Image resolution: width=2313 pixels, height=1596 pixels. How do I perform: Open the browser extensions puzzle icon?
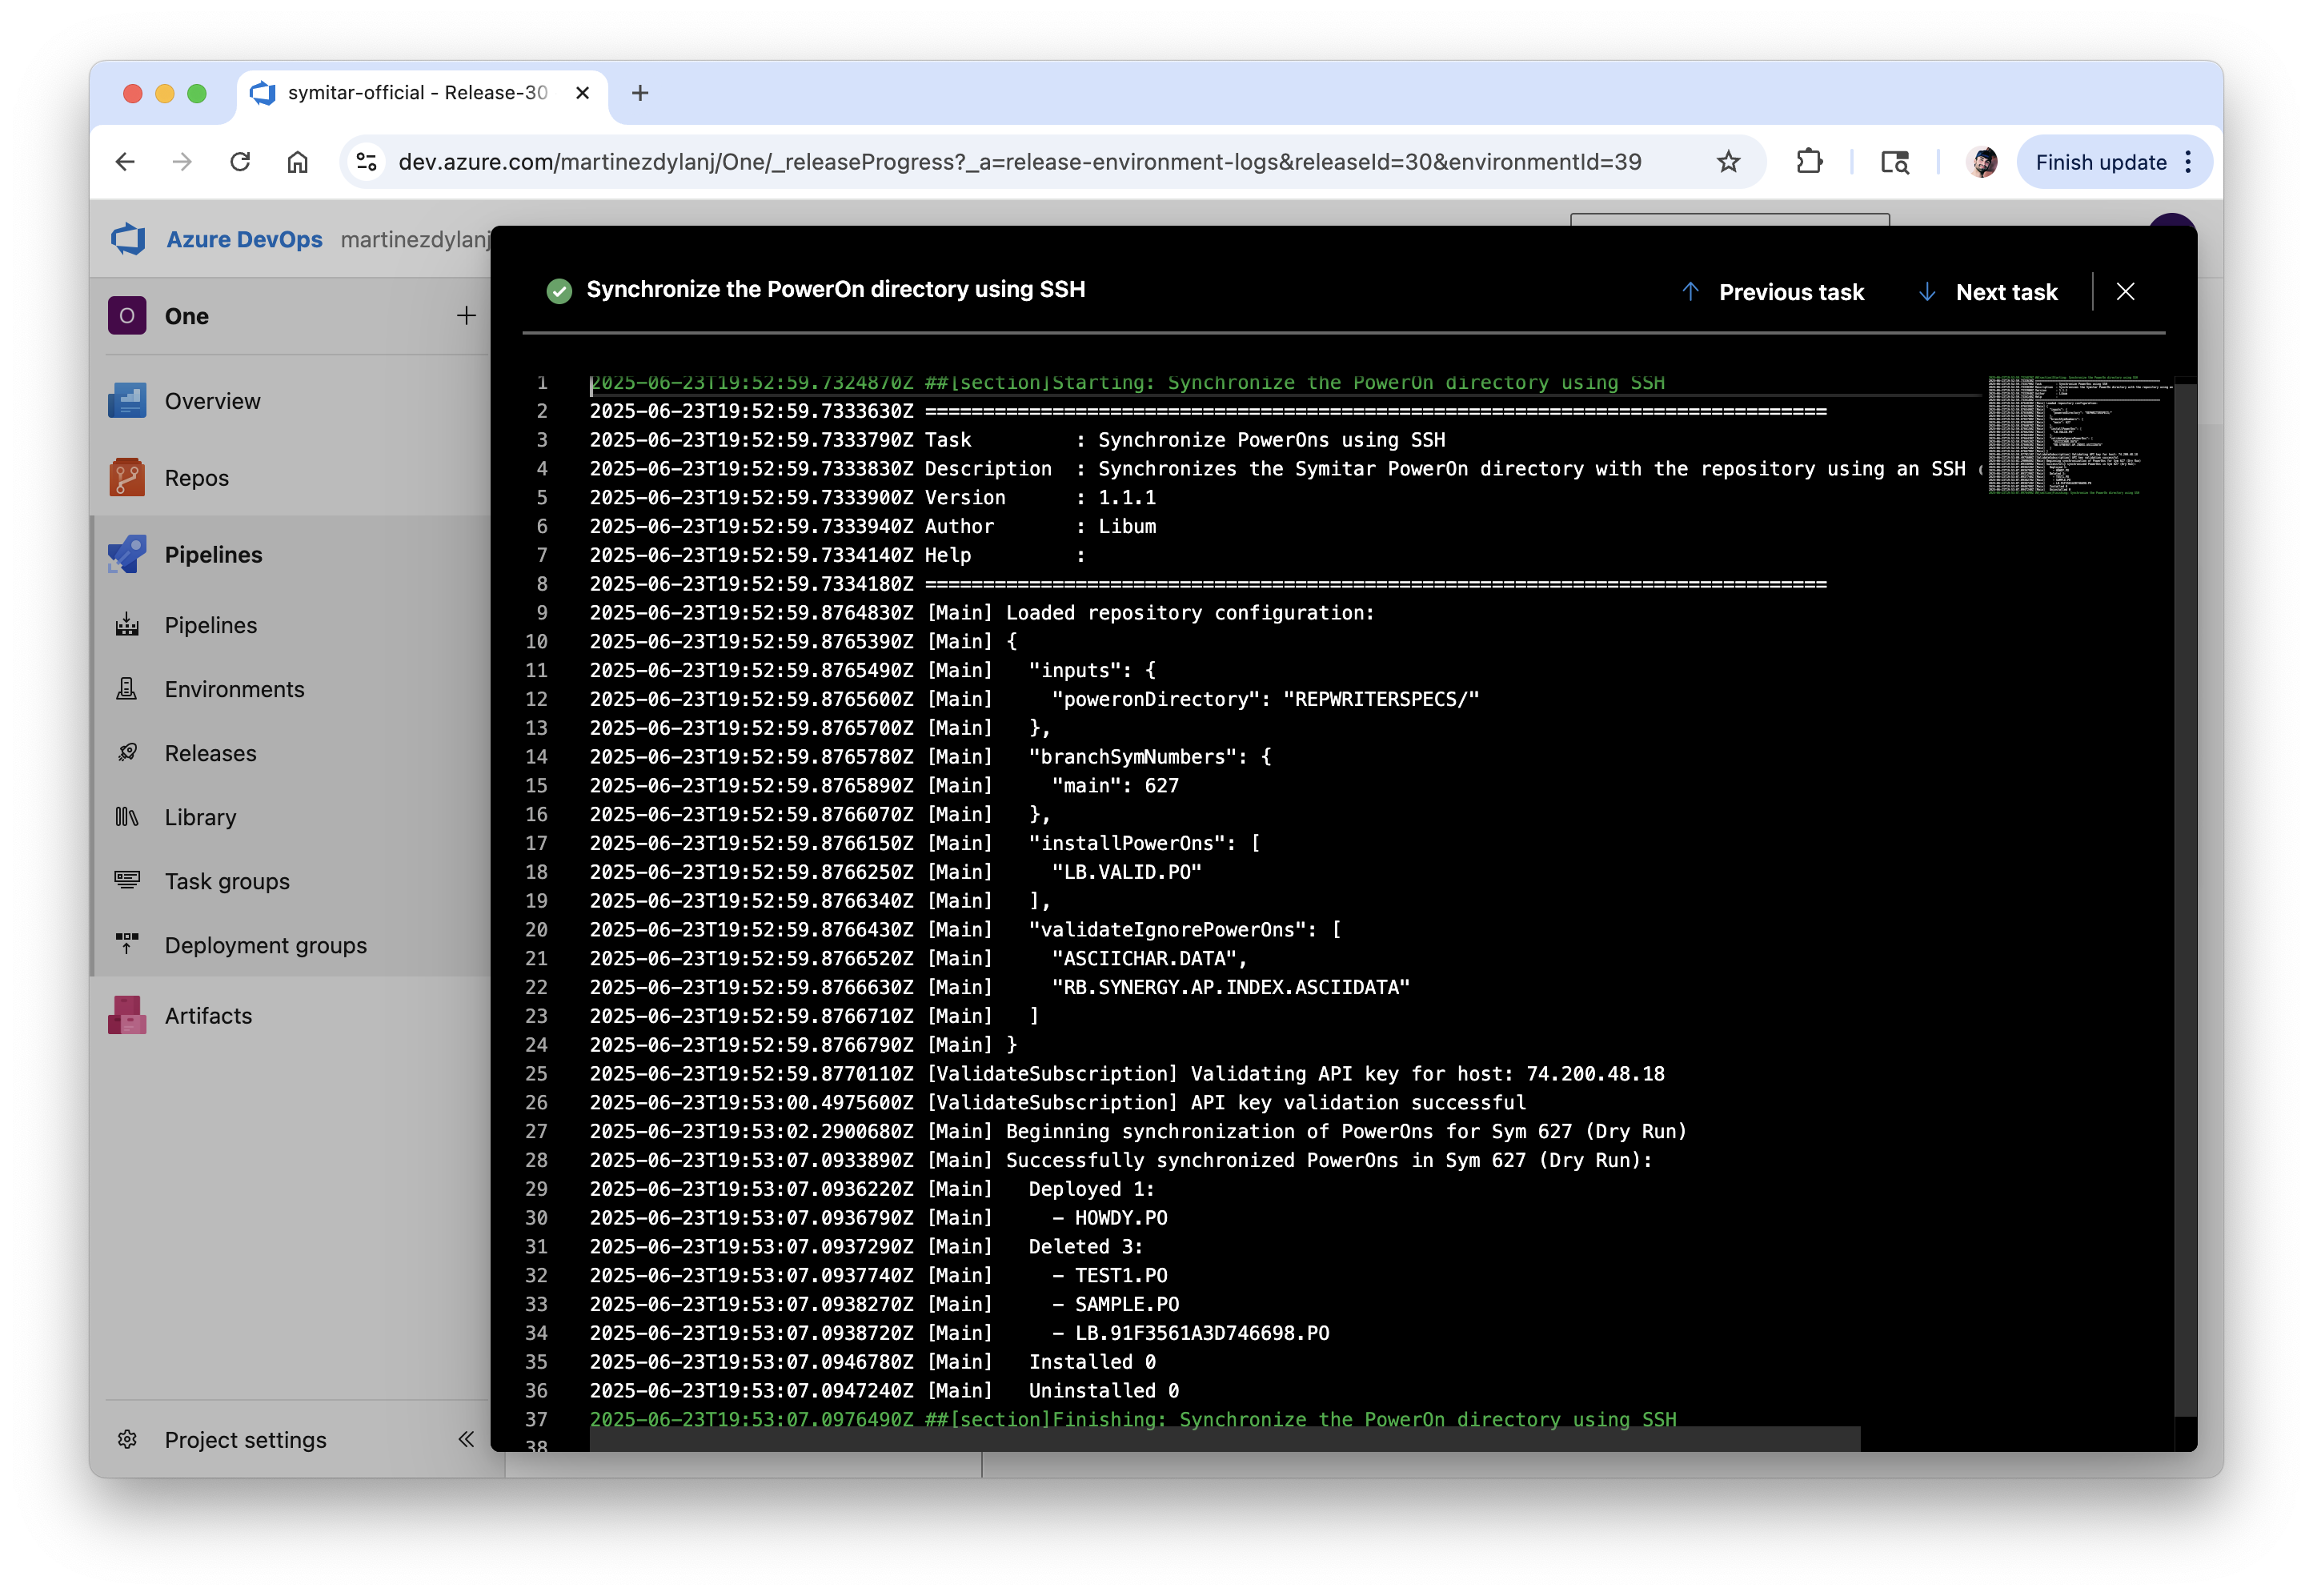(1810, 162)
